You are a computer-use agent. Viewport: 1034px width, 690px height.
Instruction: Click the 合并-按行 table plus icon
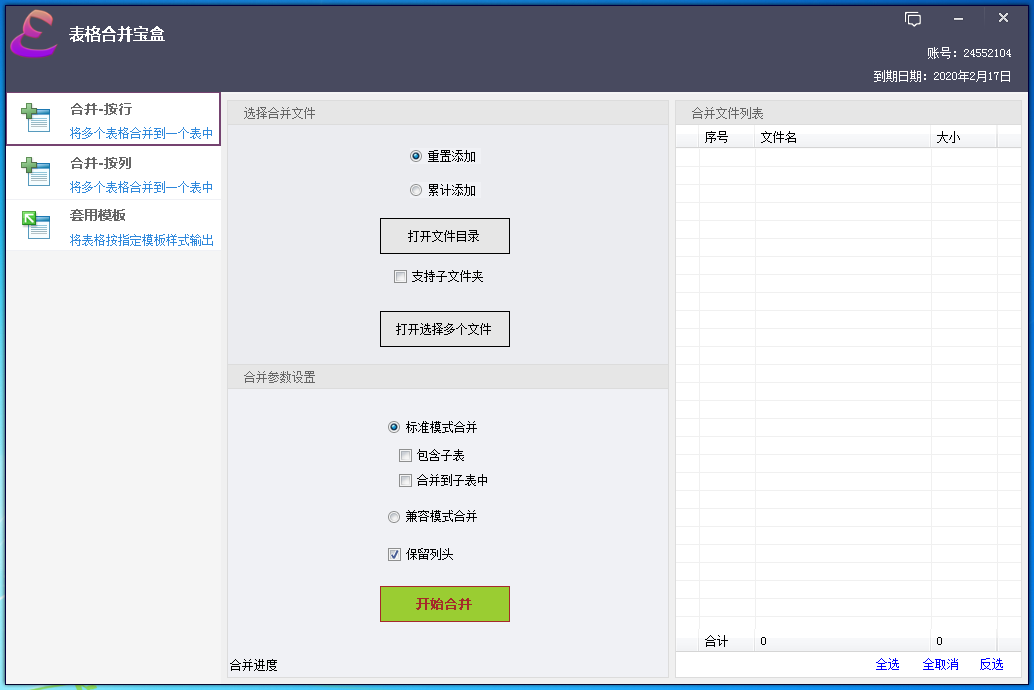point(36,118)
